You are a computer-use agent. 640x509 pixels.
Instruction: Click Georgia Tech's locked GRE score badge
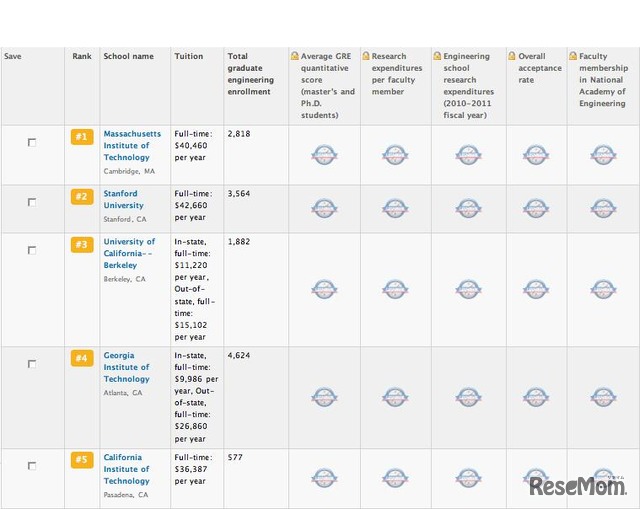(x=324, y=397)
